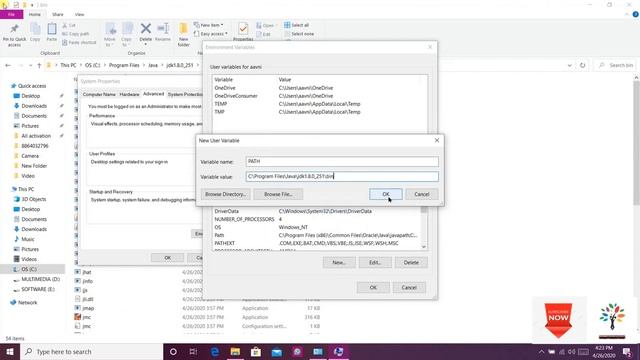Open the Home ribbon tab
This screenshot has width=640, height=360.
point(35,14)
